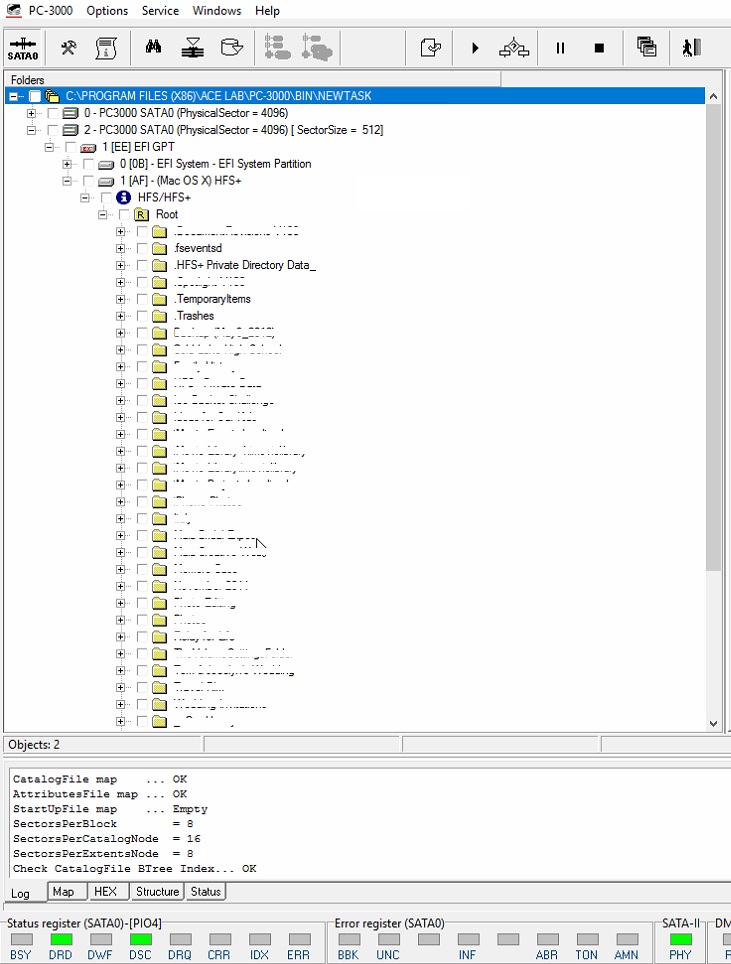Stop the process with the square button

pos(599,48)
